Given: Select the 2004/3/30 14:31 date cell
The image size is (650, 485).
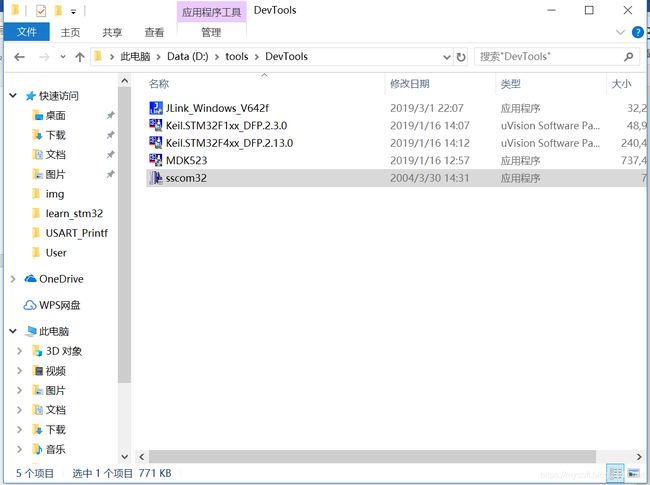Looking at the screenshot, I should click(429, 178).
